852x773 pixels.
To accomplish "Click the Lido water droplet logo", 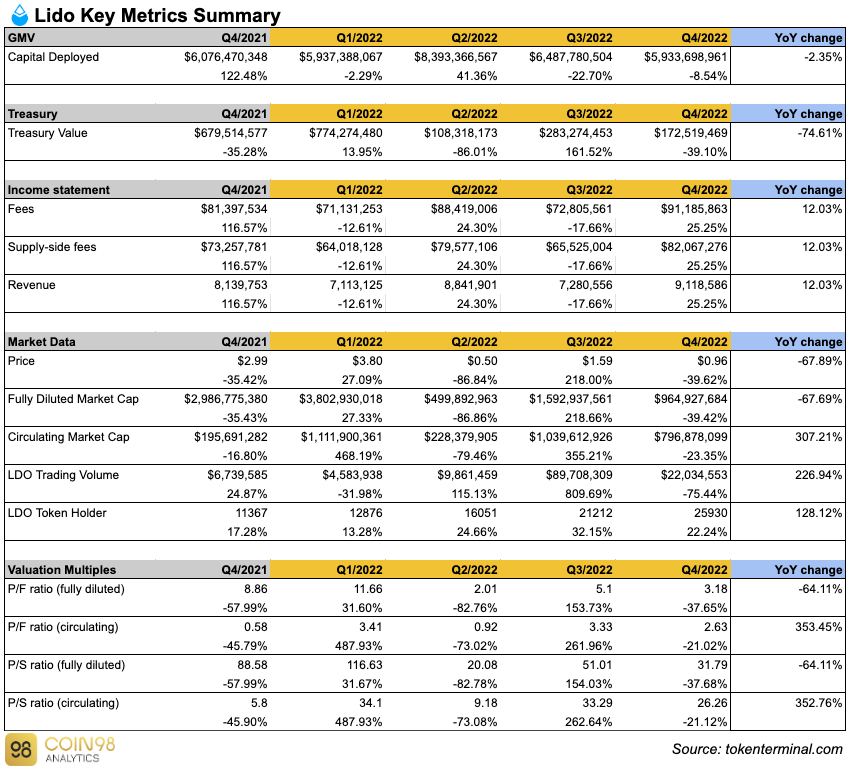I will (16, 15).
